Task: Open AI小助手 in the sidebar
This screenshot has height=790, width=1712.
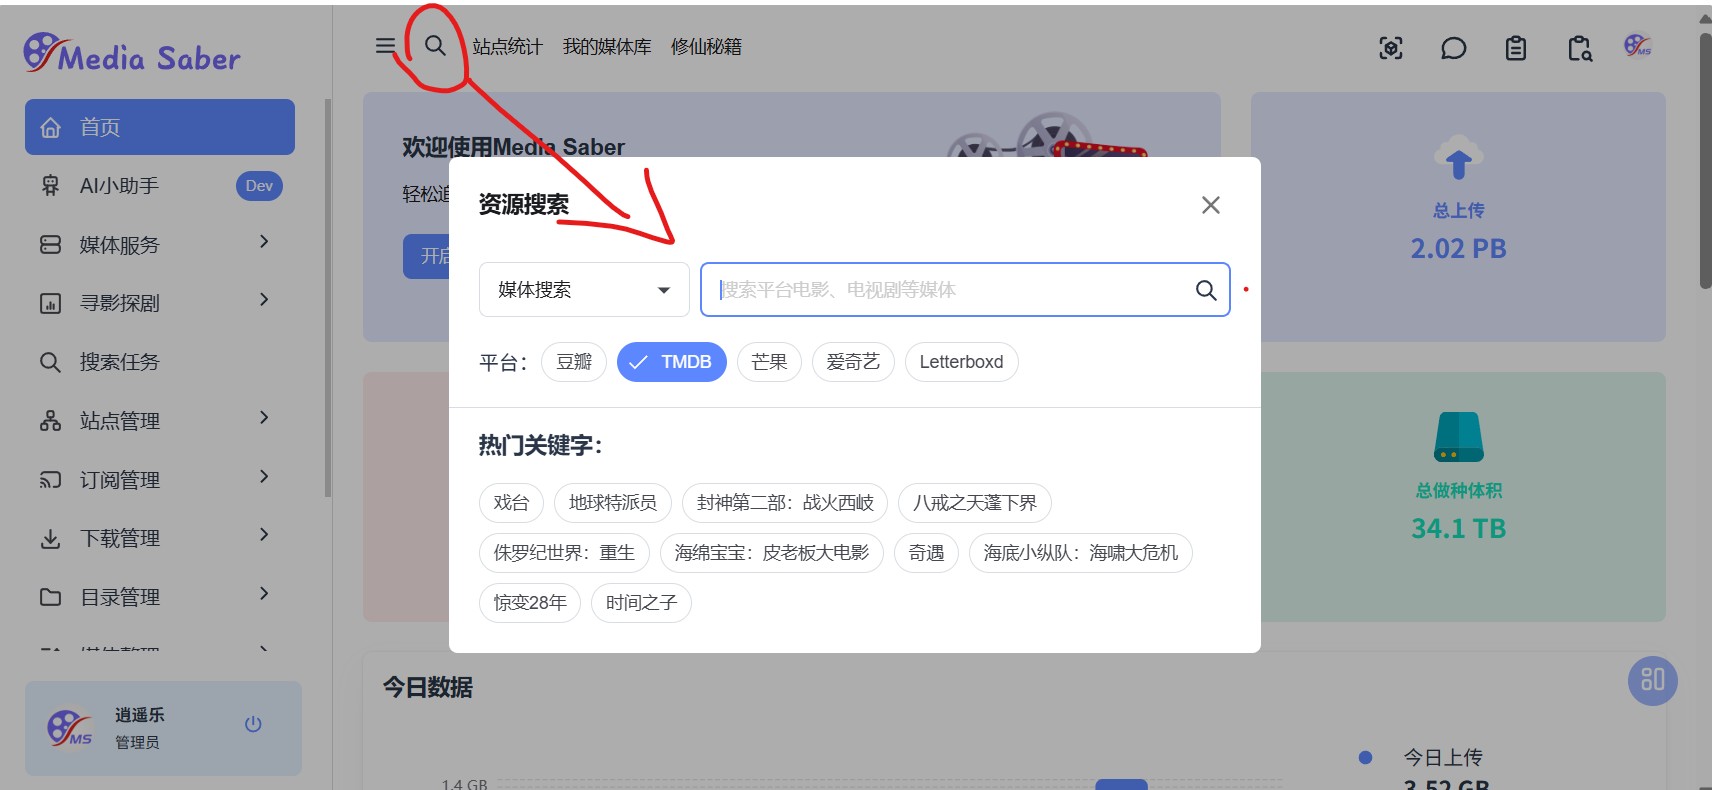Action: pyautogui.click(x=160, y=186)
